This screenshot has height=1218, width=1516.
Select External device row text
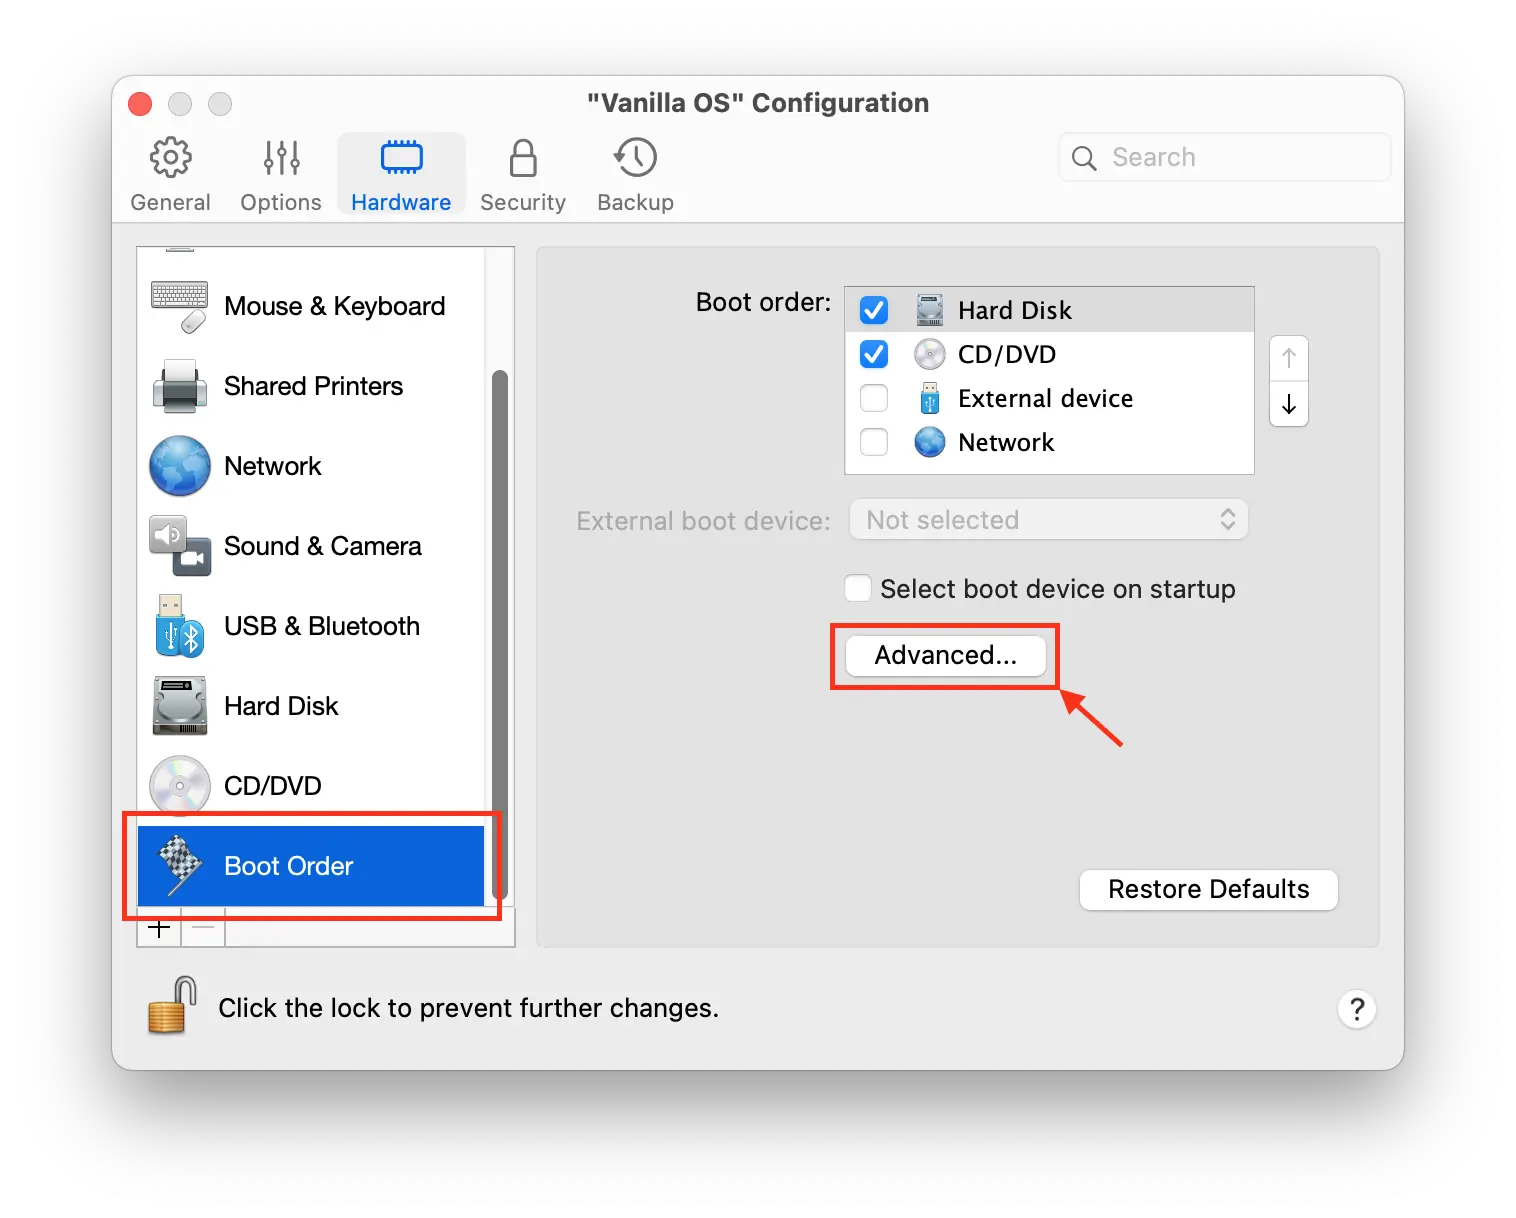1045,398
